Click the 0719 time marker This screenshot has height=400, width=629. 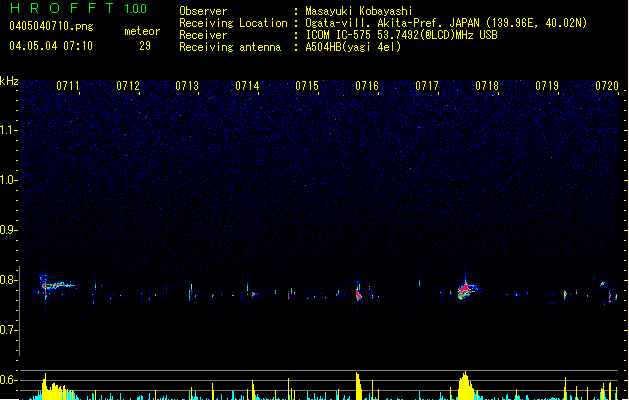point(547,86)
